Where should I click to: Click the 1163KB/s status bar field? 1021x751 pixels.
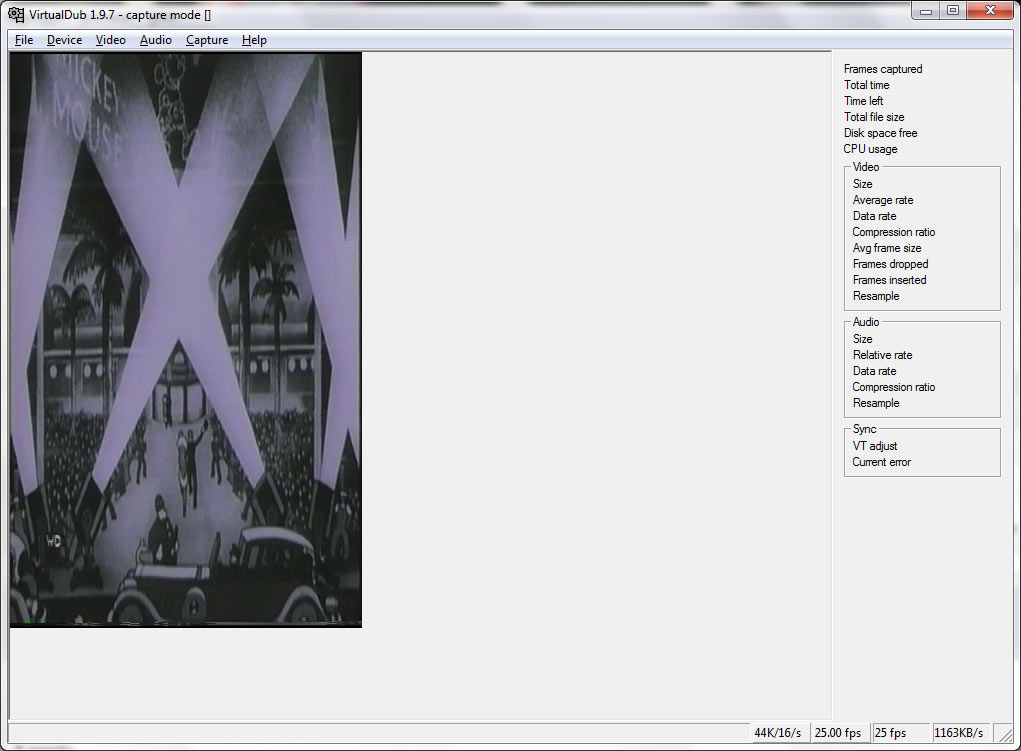[x=960, y=733]
